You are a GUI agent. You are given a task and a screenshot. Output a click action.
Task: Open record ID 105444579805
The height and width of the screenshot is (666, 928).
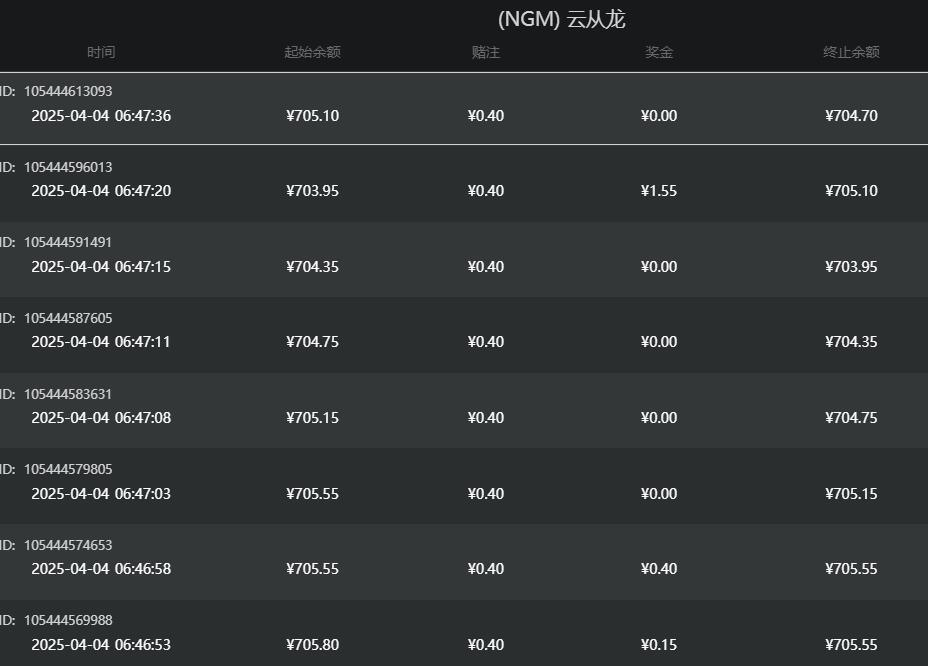click(x=68, y=469)
